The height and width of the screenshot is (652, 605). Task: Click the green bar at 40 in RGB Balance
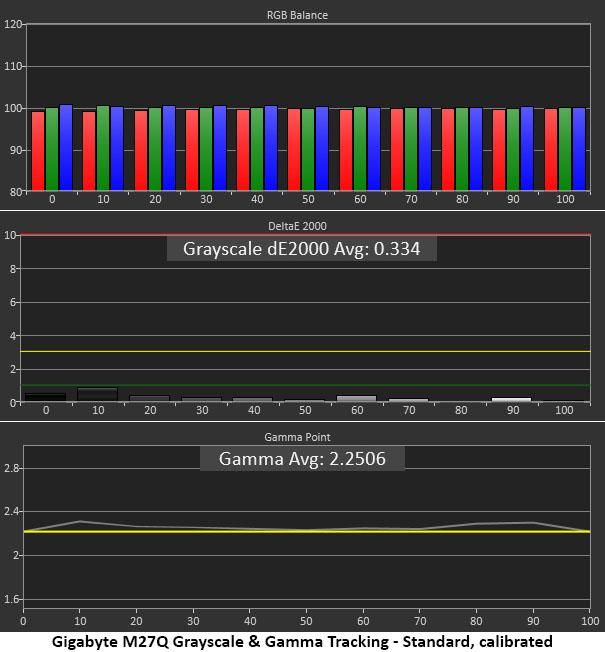click(257, 149)
